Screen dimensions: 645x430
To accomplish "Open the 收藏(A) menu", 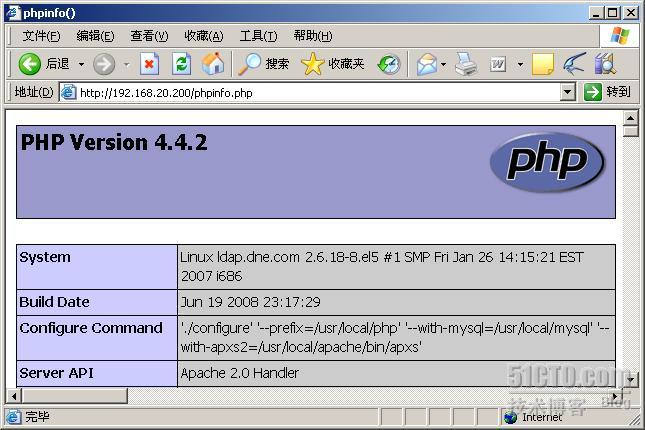I will point(204,36).
